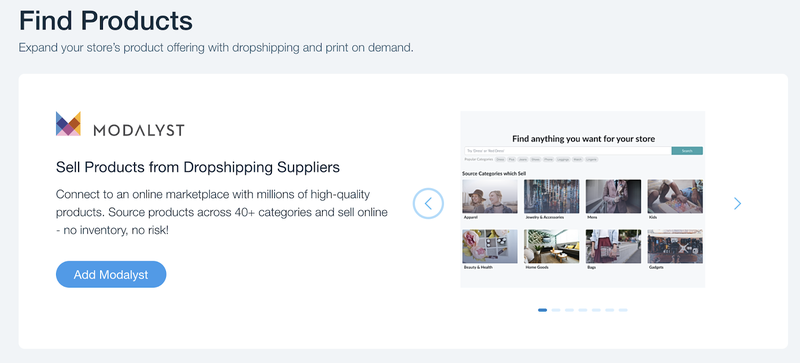Click the Modalyst logo icon
800x363 pixels.
(68, 124)
